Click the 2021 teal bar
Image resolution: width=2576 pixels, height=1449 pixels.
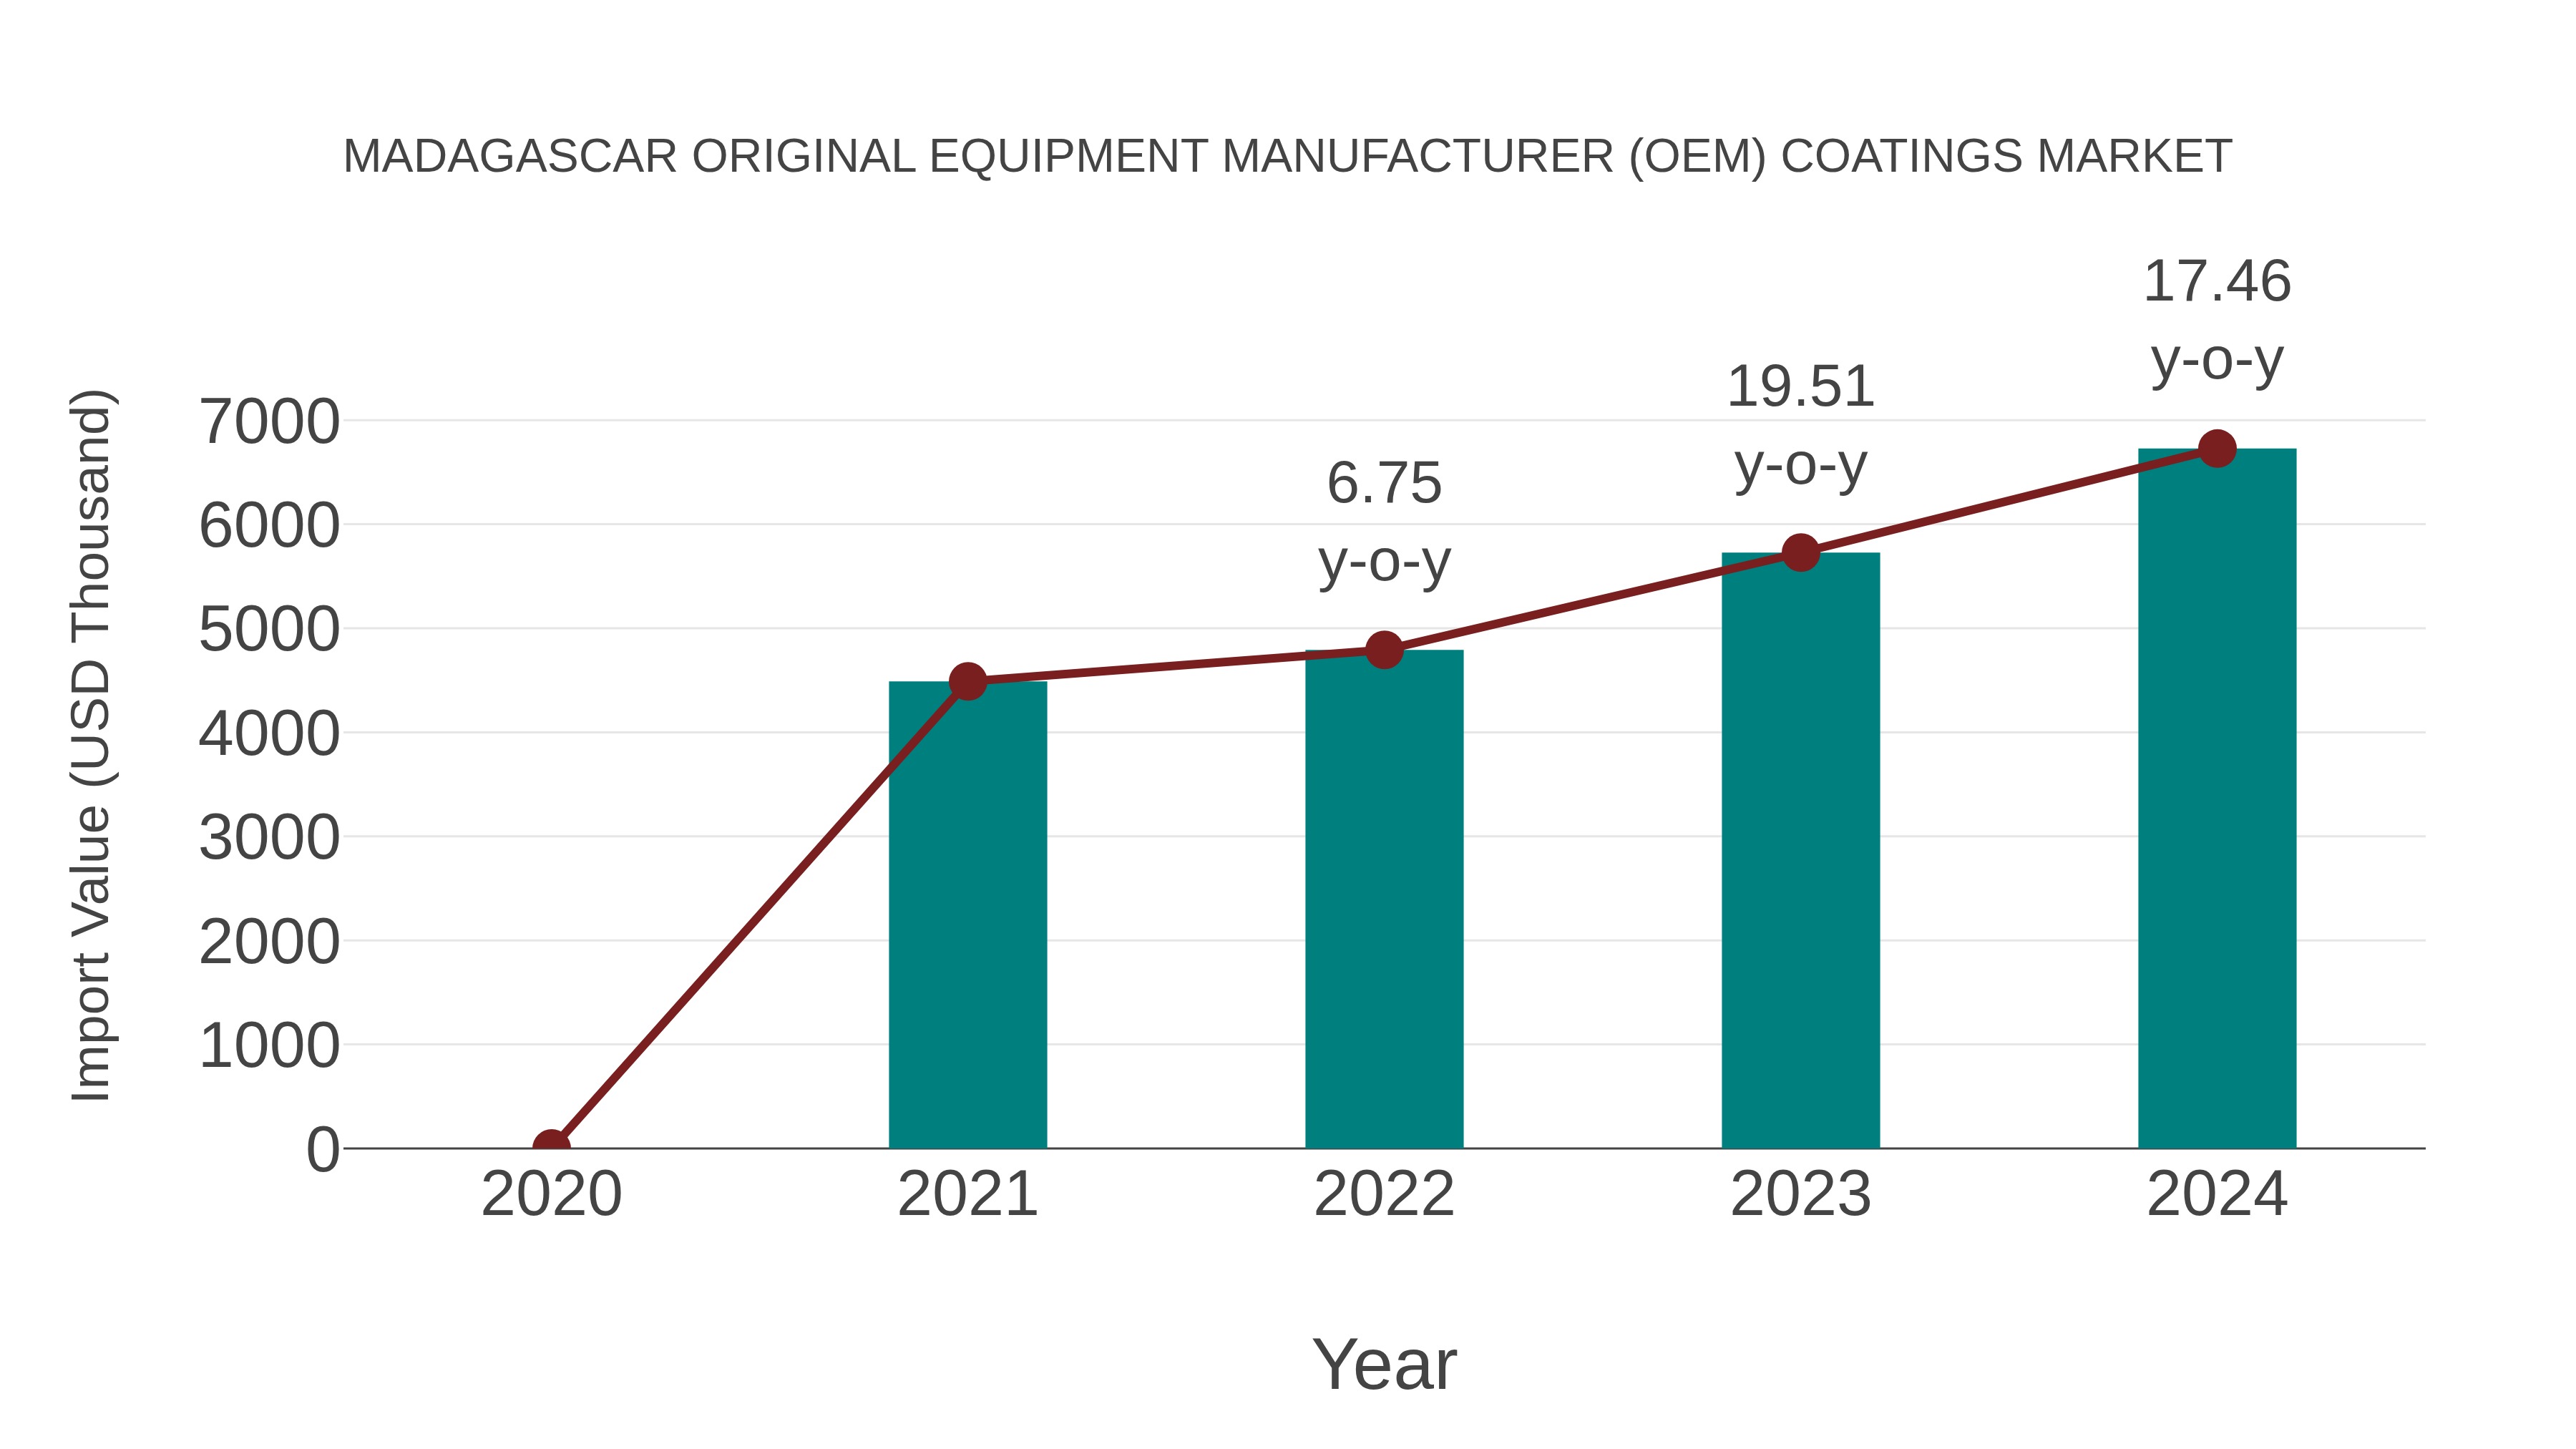(967, 915)
